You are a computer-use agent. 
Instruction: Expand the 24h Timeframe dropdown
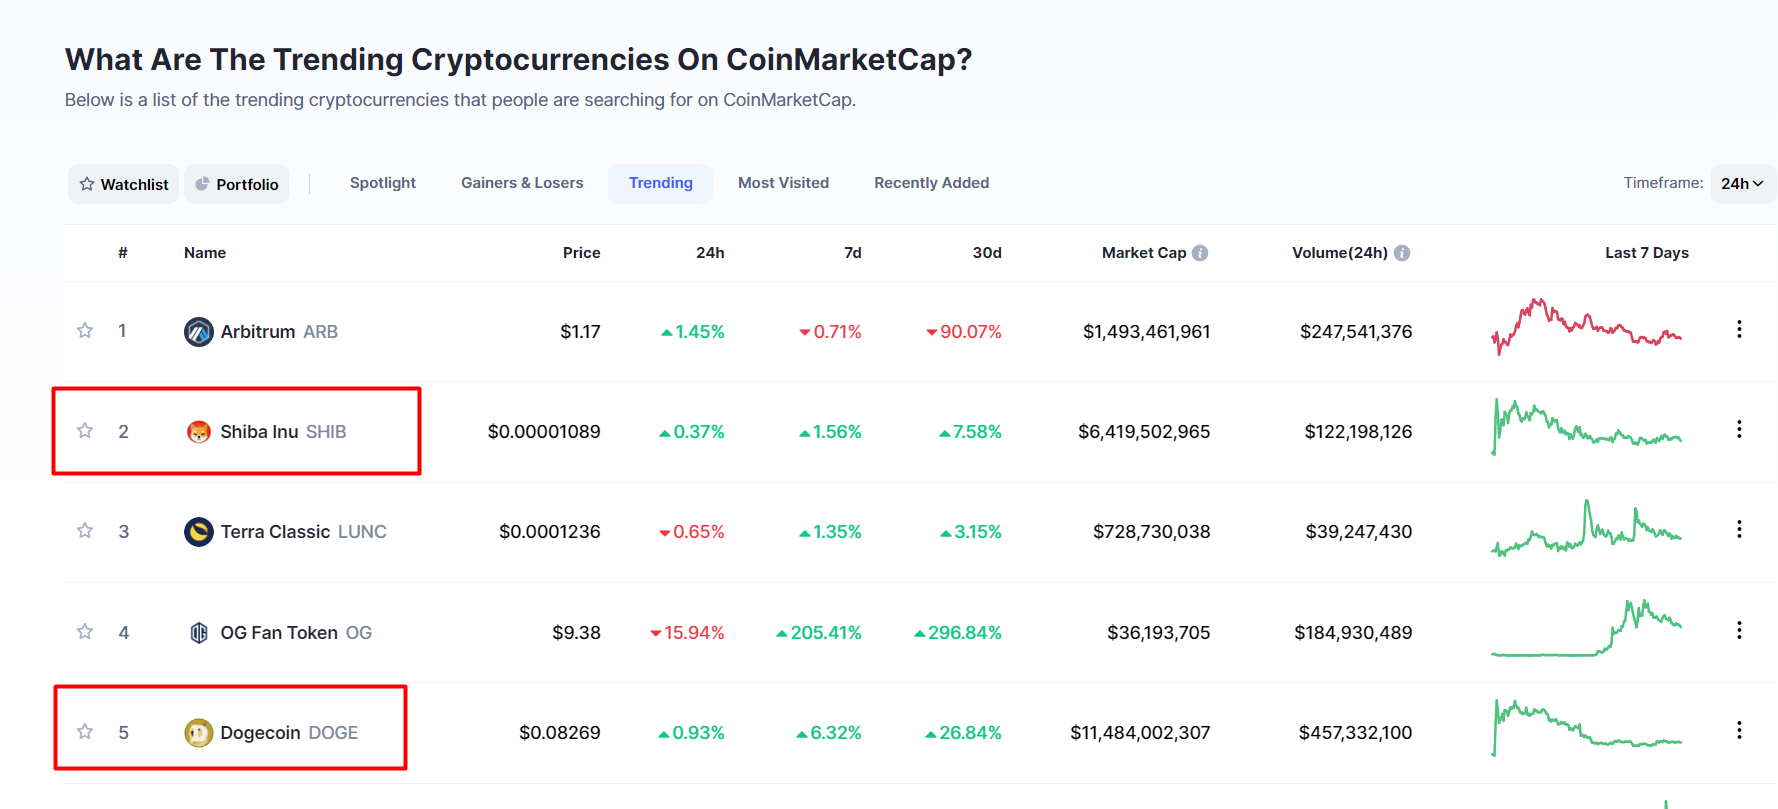tap(1742, 184)
